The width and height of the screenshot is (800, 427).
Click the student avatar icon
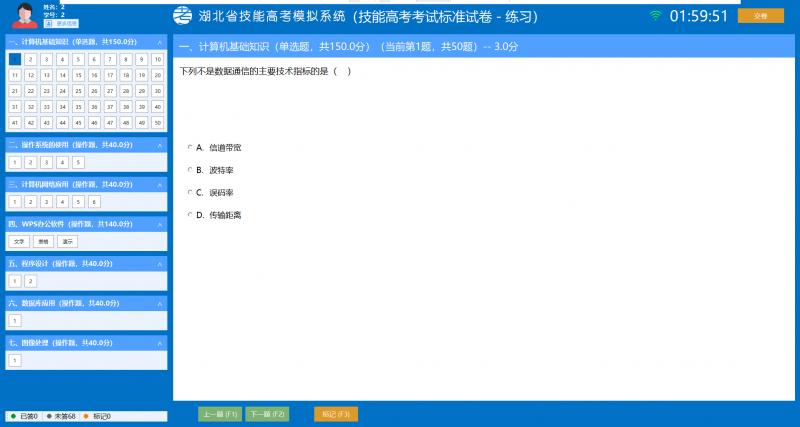(x=24, y=15)
